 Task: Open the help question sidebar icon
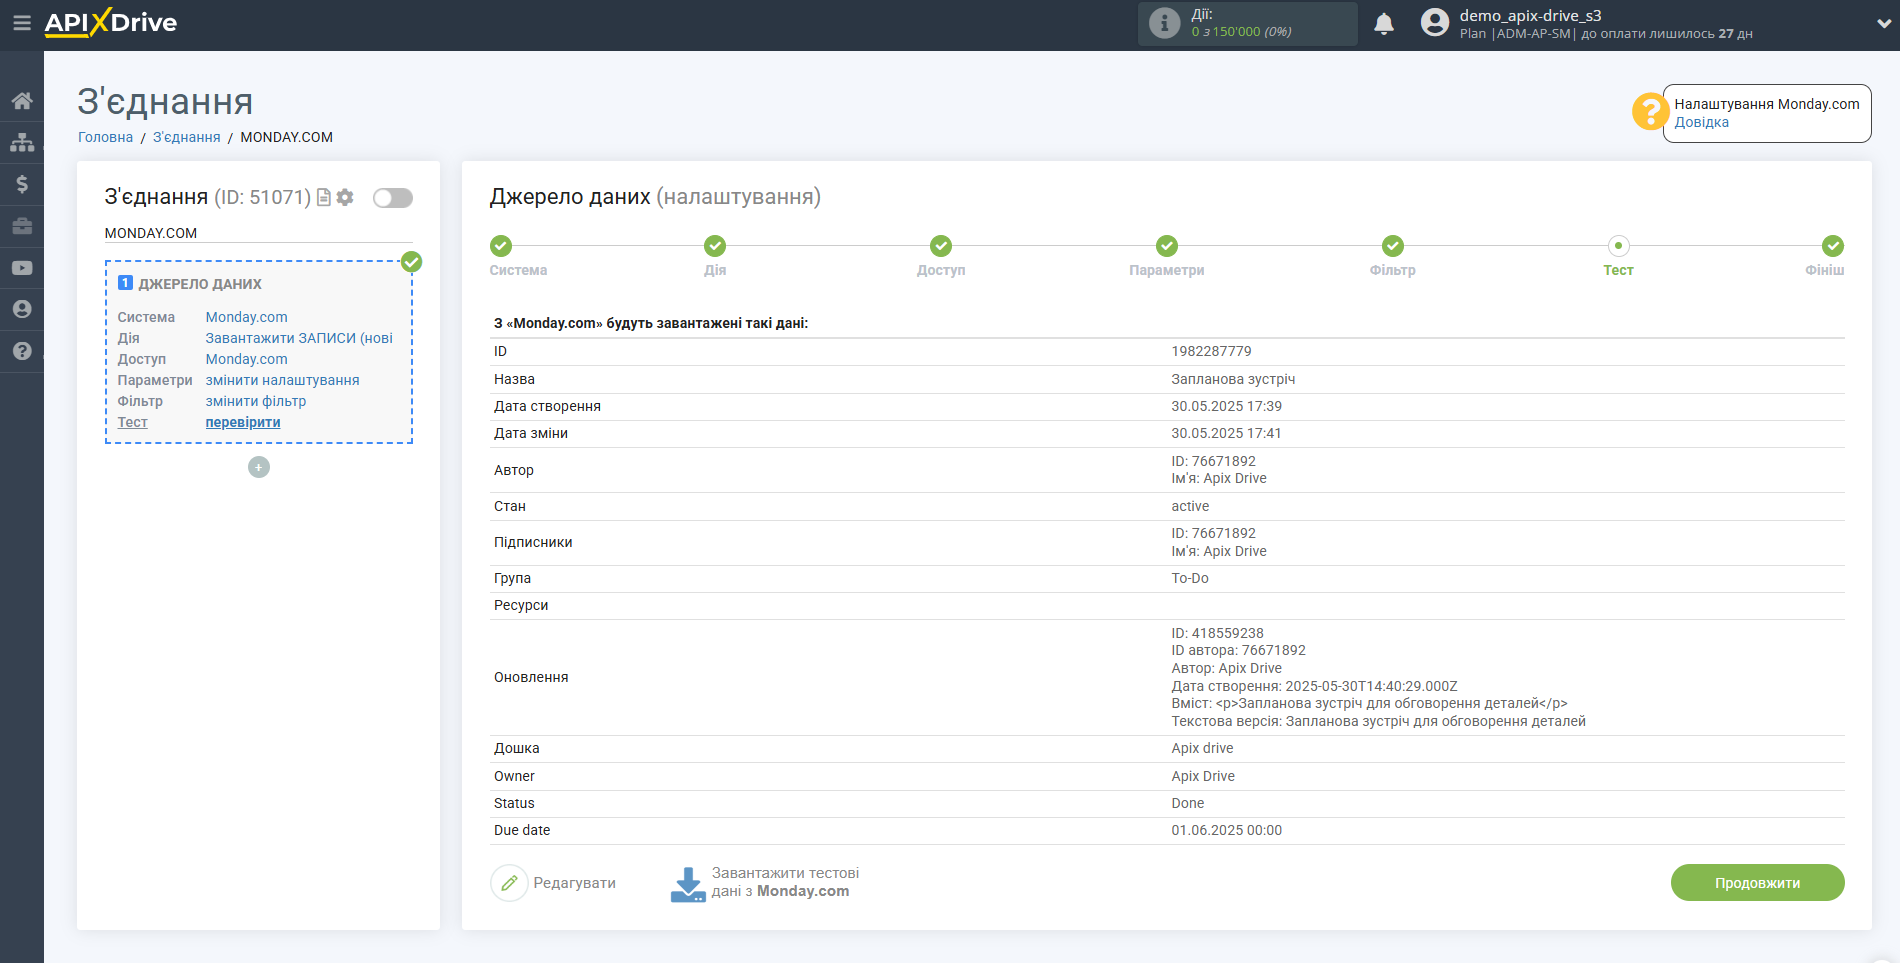coord(22,351)
